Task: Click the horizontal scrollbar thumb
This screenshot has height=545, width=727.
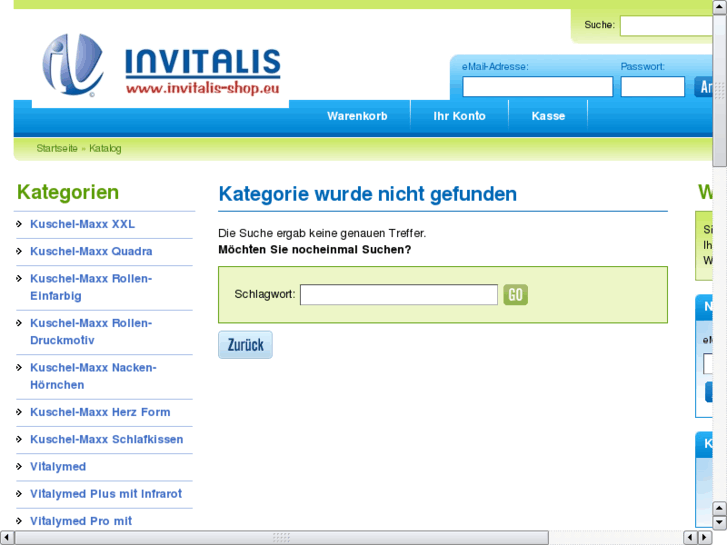Action: click(x=281, y=538)
